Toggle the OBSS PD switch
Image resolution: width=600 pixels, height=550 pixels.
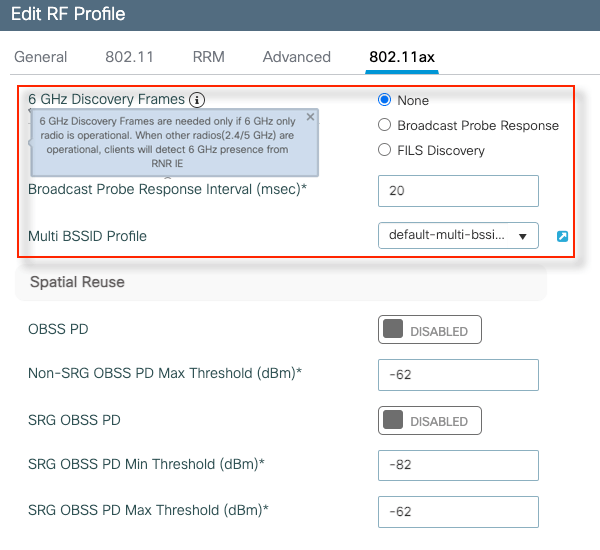(x=429, y=329)
